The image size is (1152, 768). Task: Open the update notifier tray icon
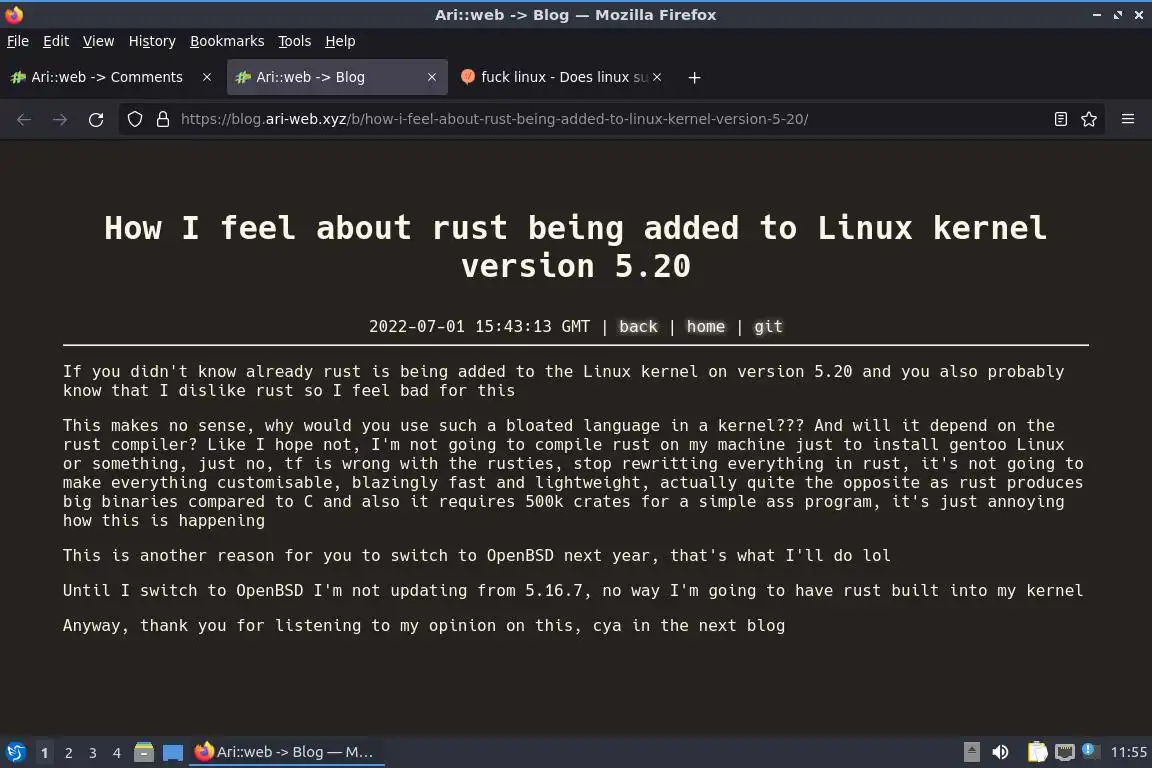point(1091,750)
